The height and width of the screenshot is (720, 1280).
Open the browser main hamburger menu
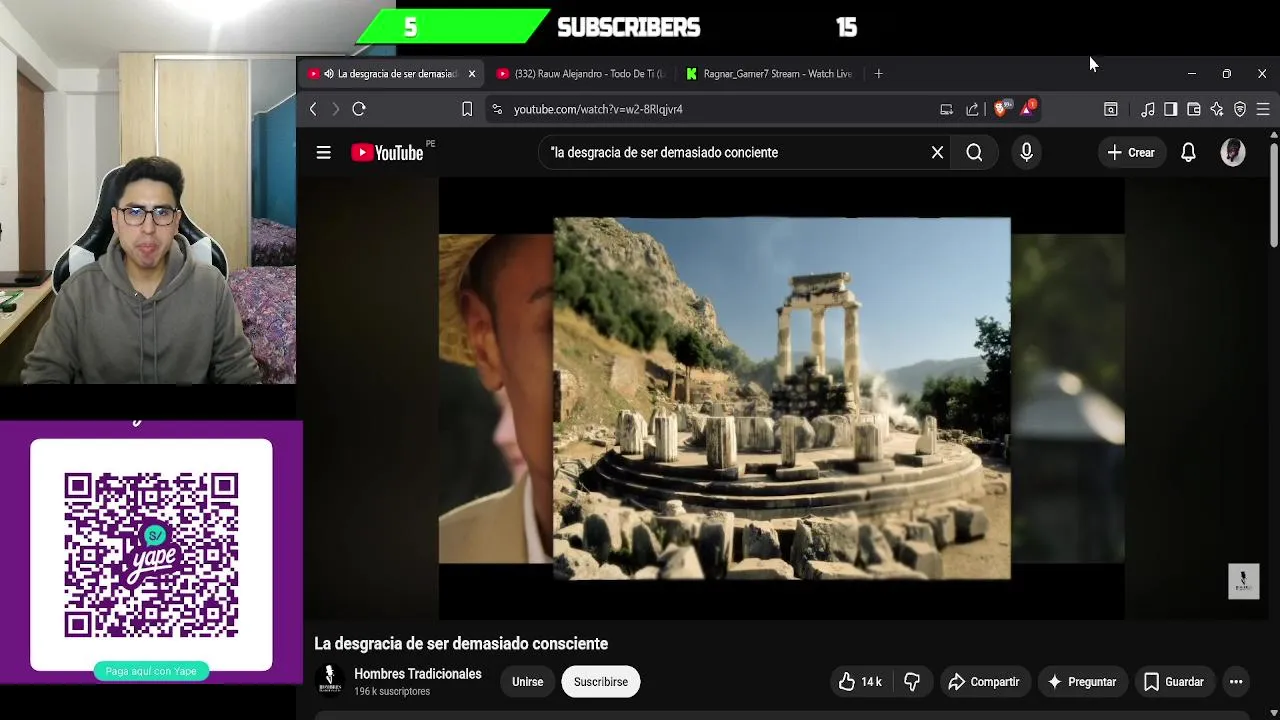pyautogui.click(x=1263, y=109)
